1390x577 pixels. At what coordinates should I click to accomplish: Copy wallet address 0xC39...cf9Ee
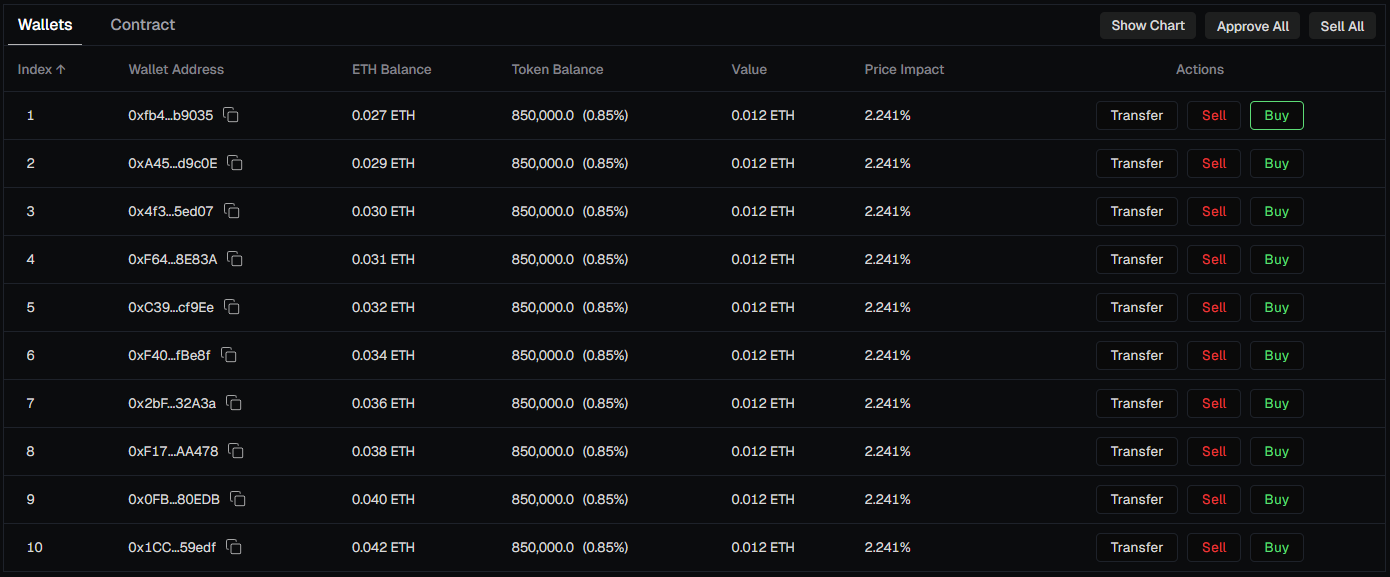[x=232, y=307]
